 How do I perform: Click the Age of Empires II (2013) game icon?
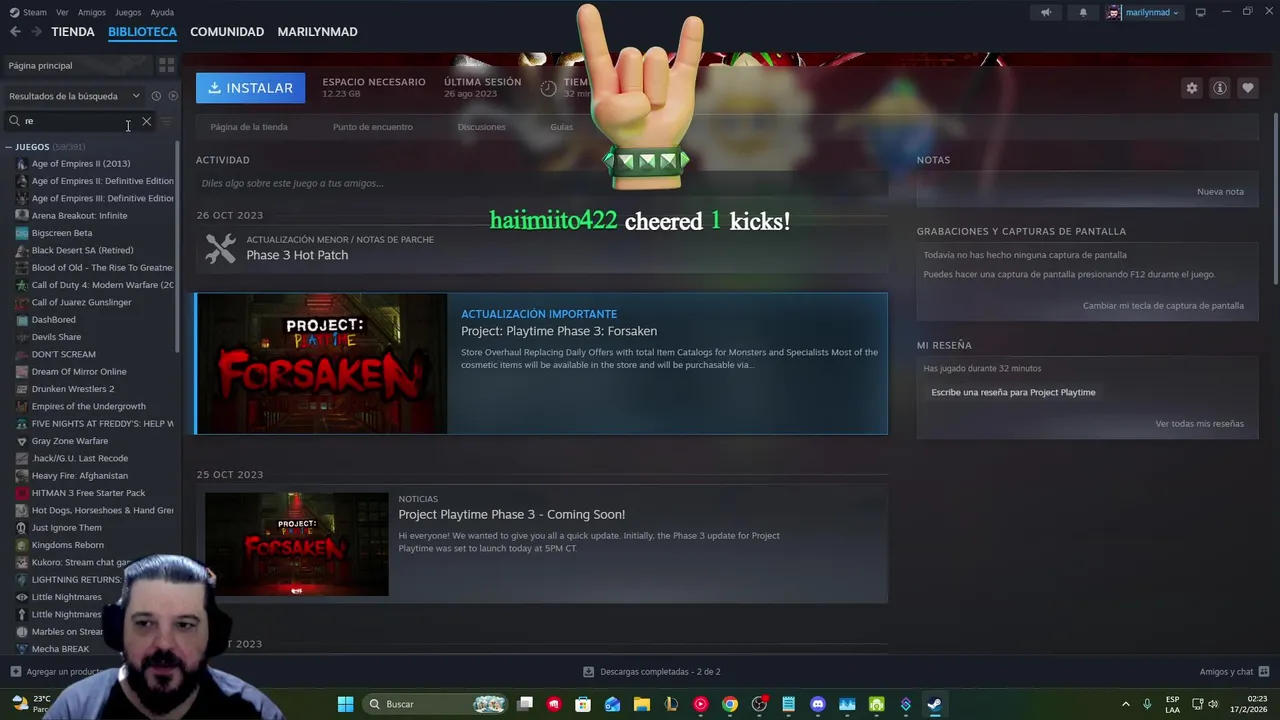pos(22,164)
